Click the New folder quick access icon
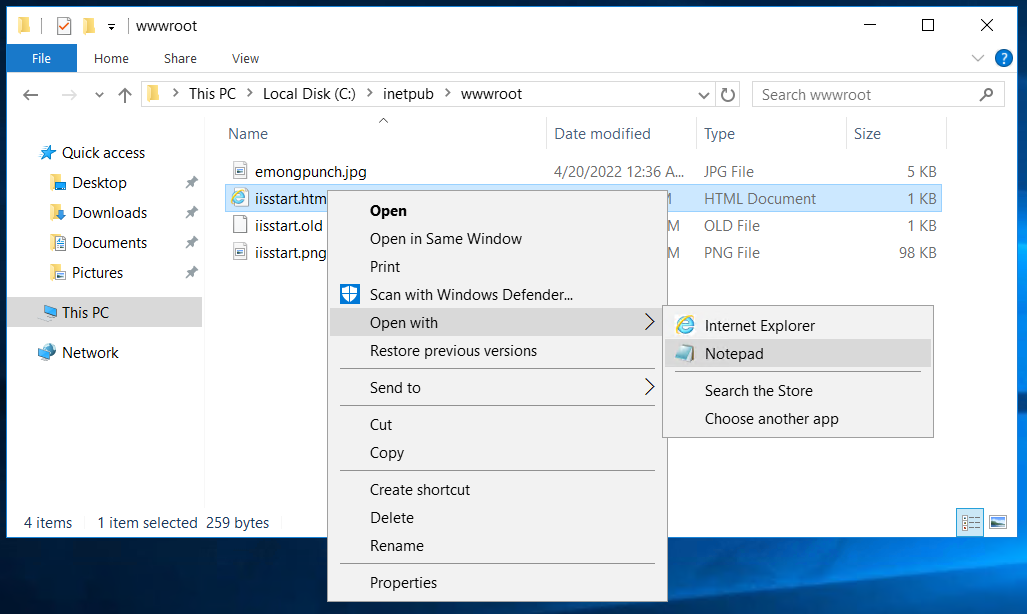The image size is (1027, 614). coord(89,26)
